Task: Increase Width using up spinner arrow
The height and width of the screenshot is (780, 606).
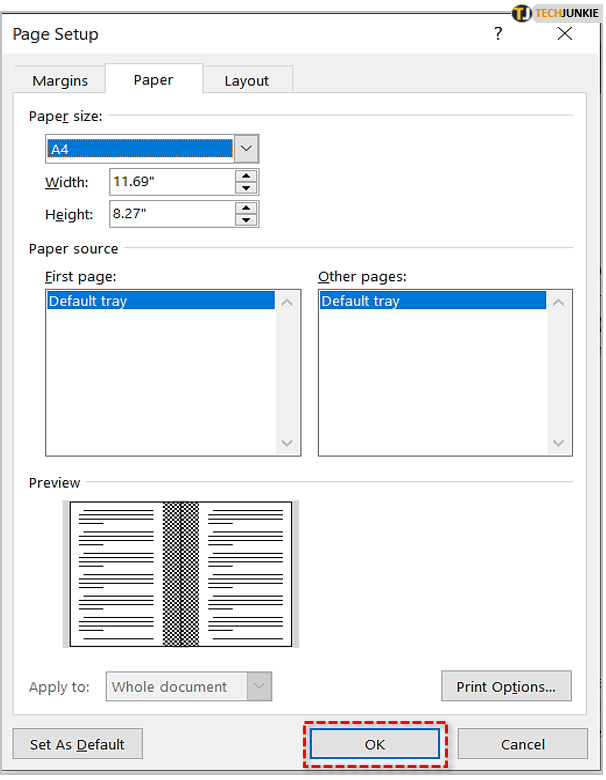Action: tap(246, 176)
